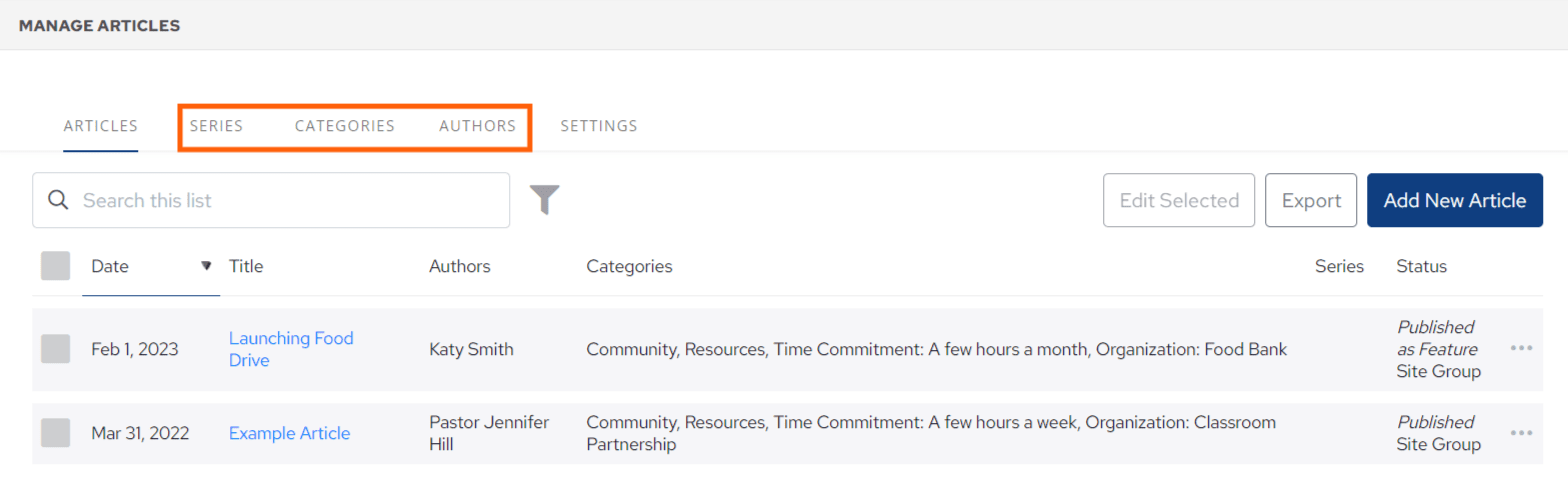Open more options for Launching Food Drive
This screenshot has width=1568, height=483.
coord(1521,348)
